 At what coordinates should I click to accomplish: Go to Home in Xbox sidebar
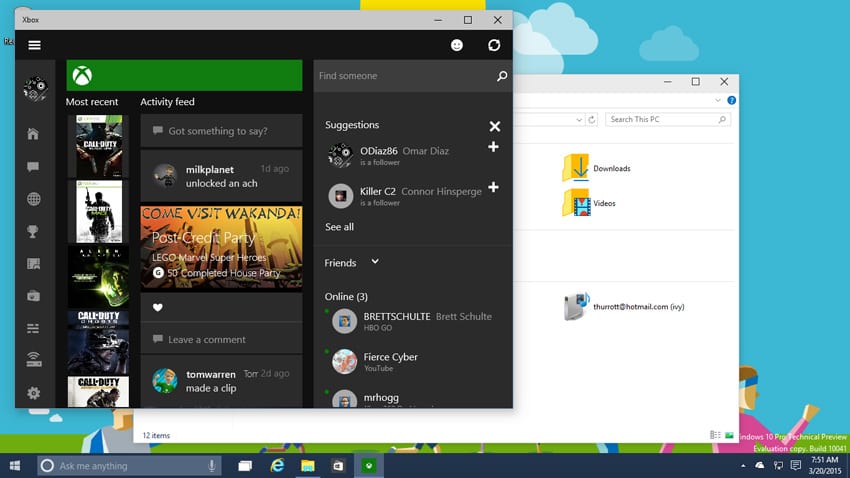coord(33,134)
